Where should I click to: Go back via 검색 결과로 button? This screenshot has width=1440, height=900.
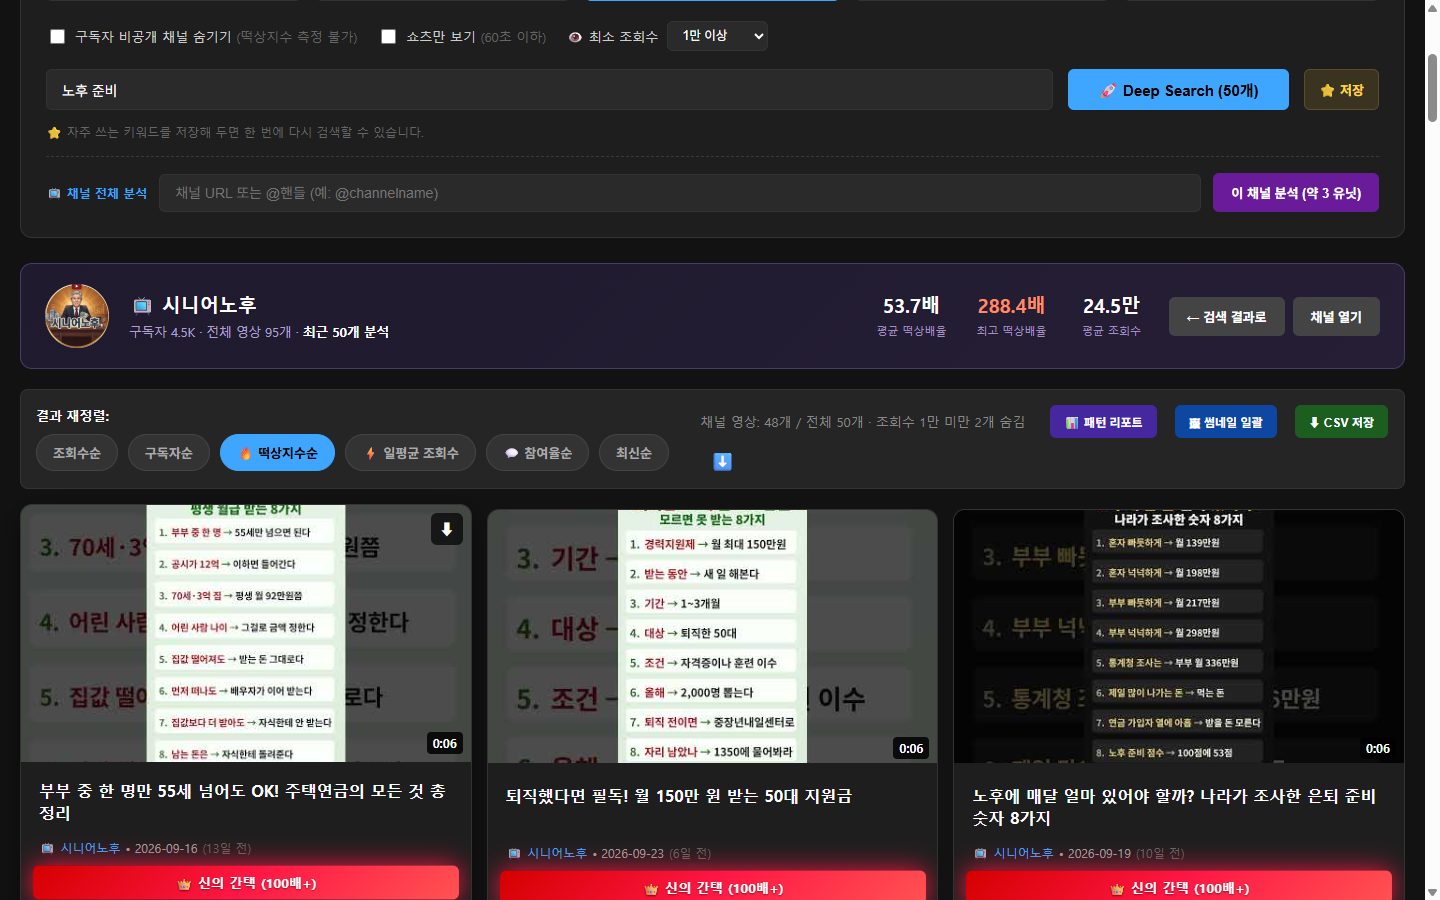[x=1226, y=317]
